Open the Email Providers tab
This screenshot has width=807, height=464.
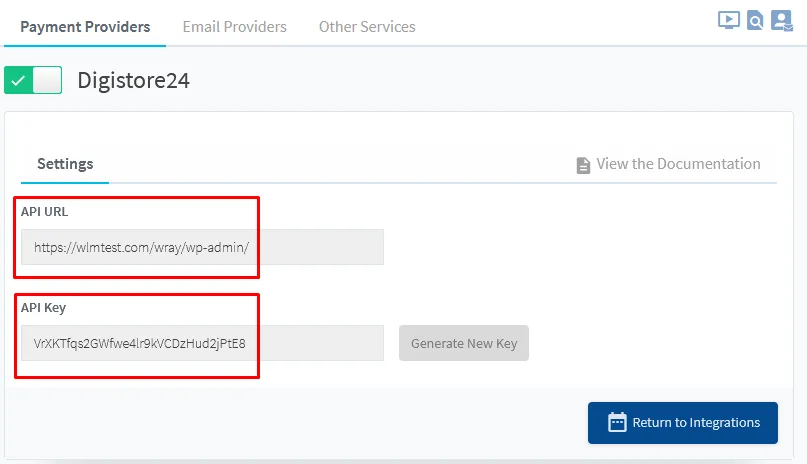coord(235,27)
